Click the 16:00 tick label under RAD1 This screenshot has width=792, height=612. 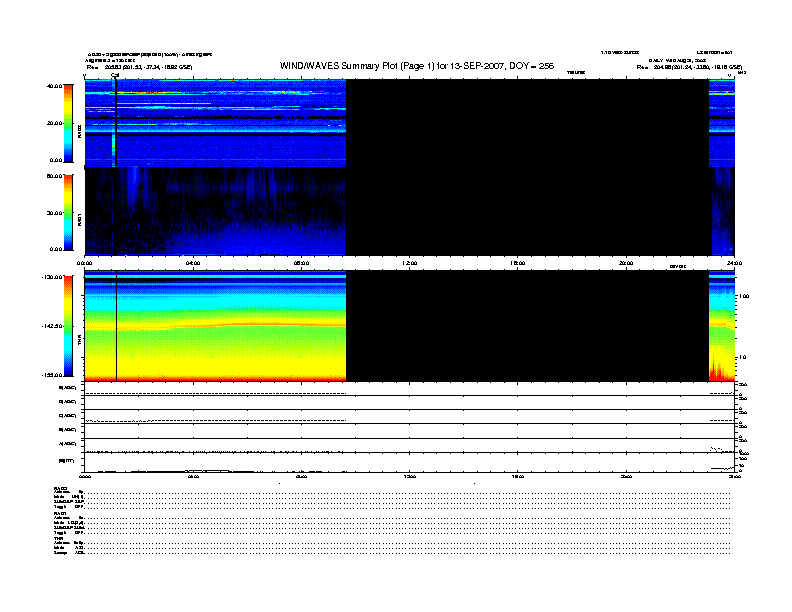tap(518, 263)
